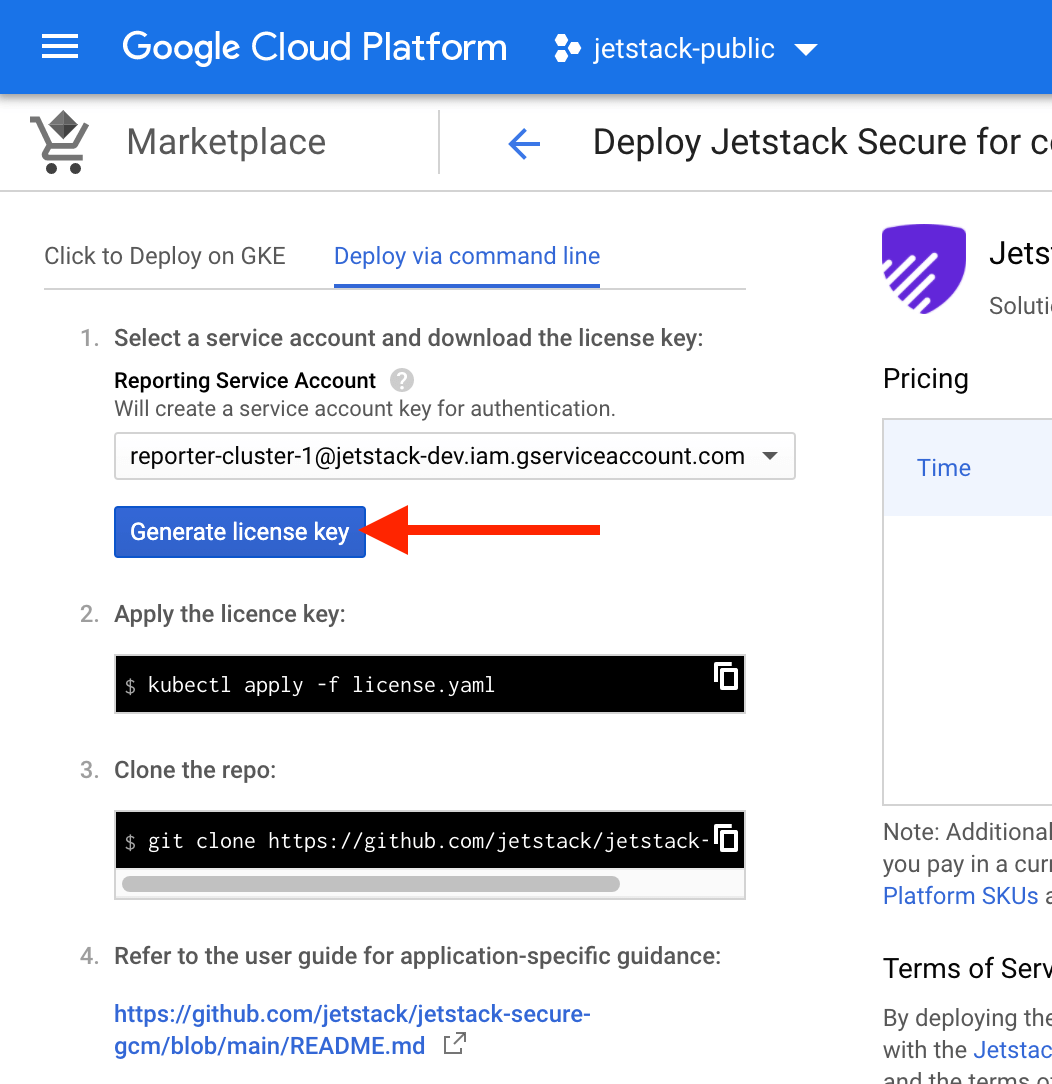Open the reporter-cluster-1 service account dropdown
This screenshot has width=1052, height=1084.
(x=455, y=456)
